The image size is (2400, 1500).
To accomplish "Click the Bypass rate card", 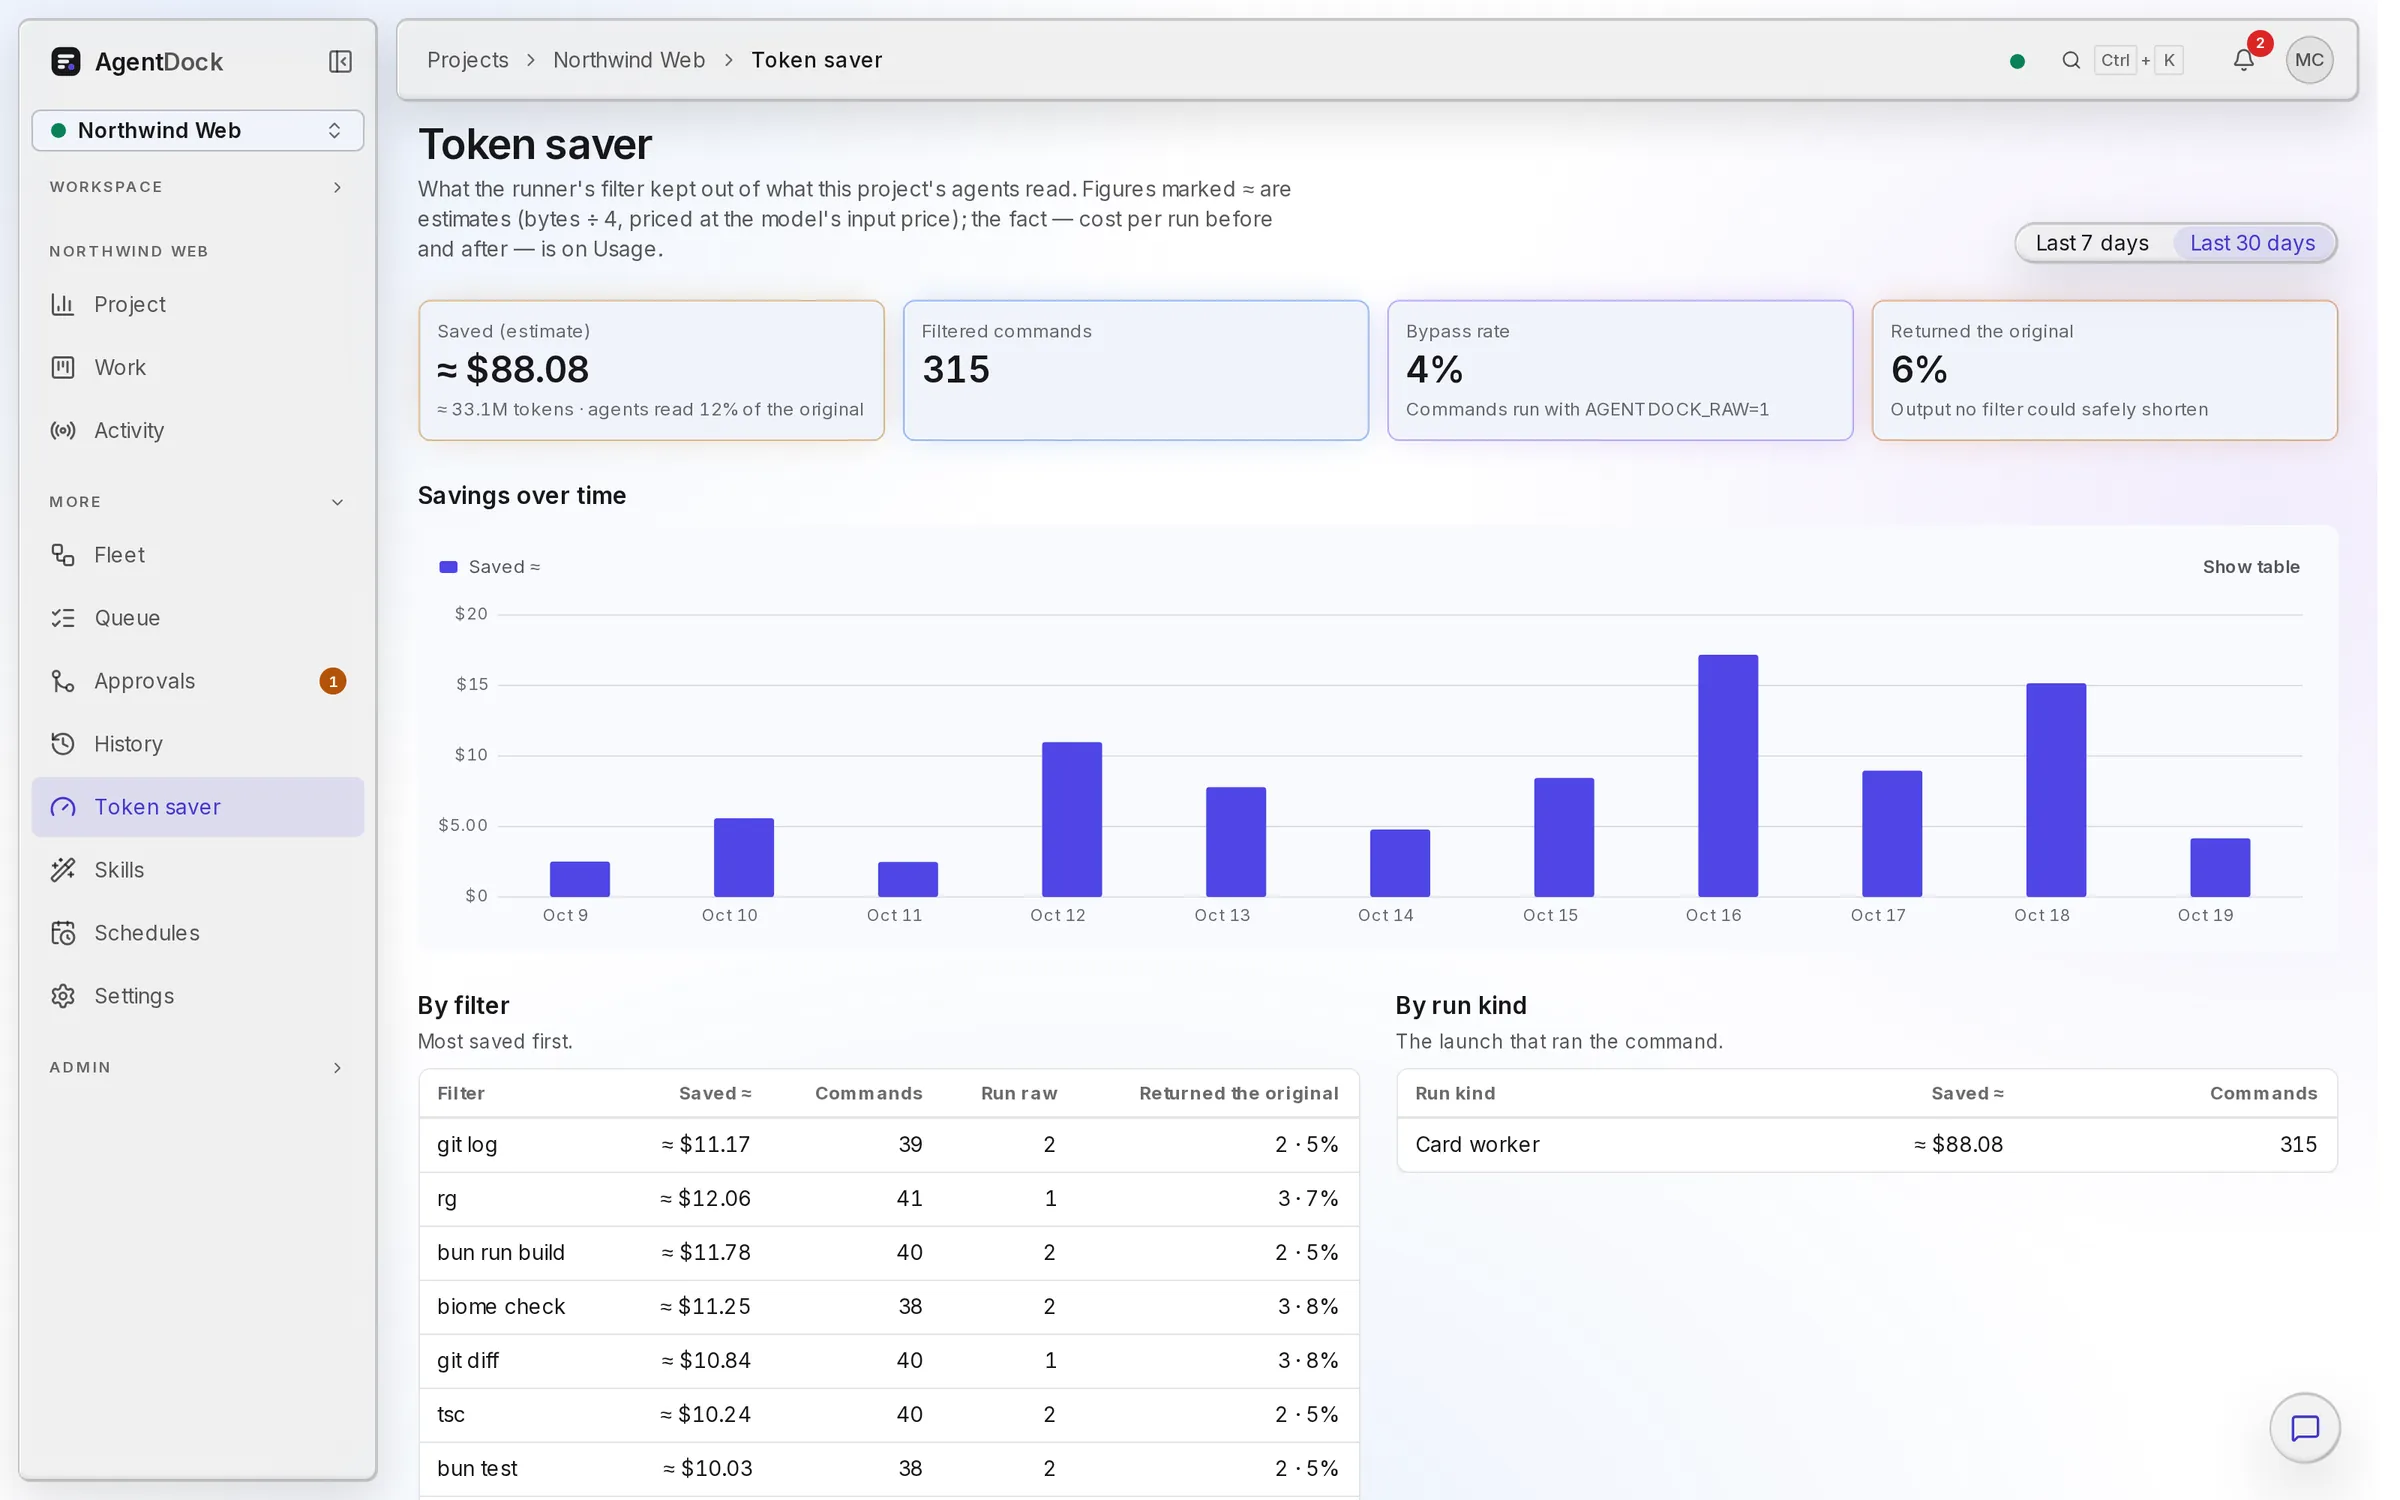I will [x=1620, y=370].
